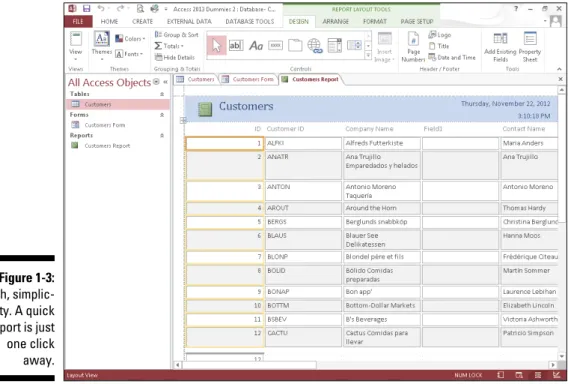Click the Around the Horn cell
This screenshot has height=384, width=568.
[382, 208]
